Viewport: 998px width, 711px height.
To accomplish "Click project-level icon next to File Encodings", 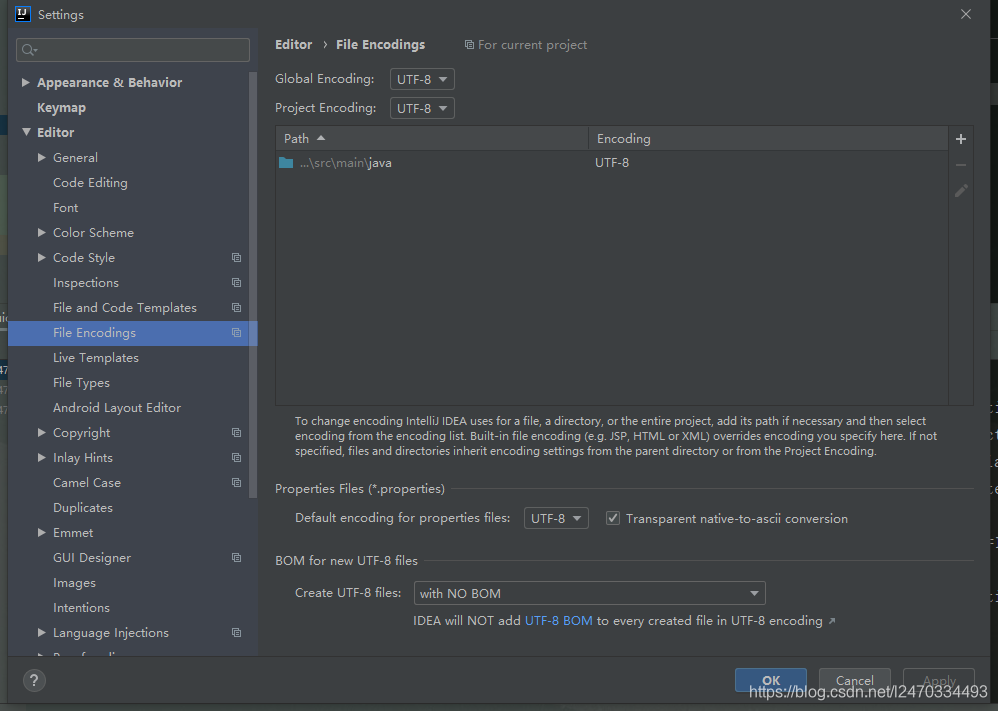I will [x=236, y=333].
